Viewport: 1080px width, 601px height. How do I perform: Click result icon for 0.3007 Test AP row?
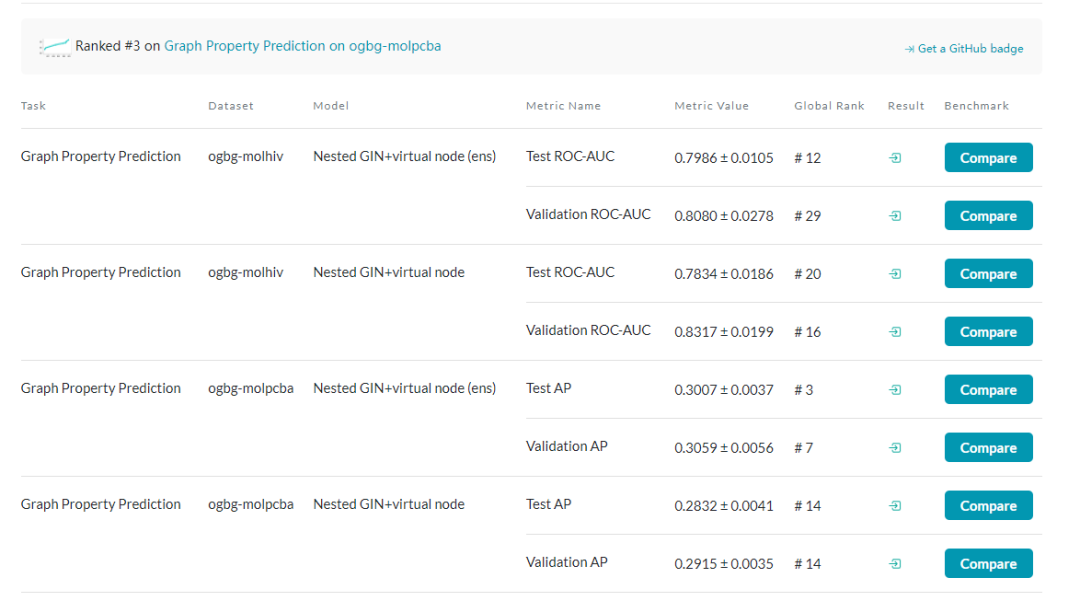895,390
